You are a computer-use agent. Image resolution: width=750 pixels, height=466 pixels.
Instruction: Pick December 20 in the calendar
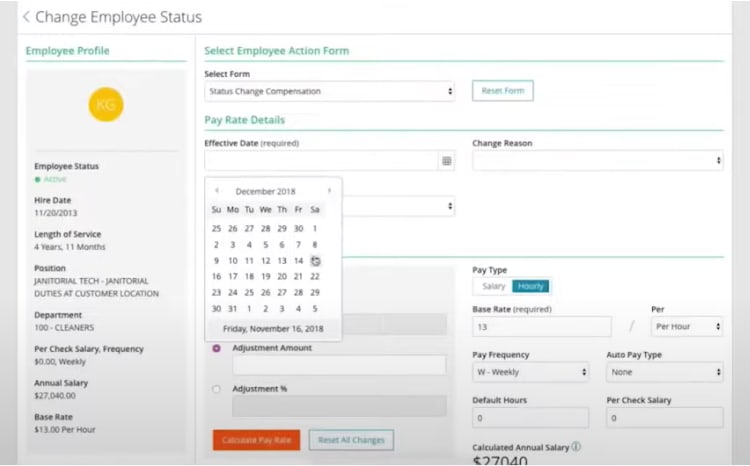[x=282, y=276]
